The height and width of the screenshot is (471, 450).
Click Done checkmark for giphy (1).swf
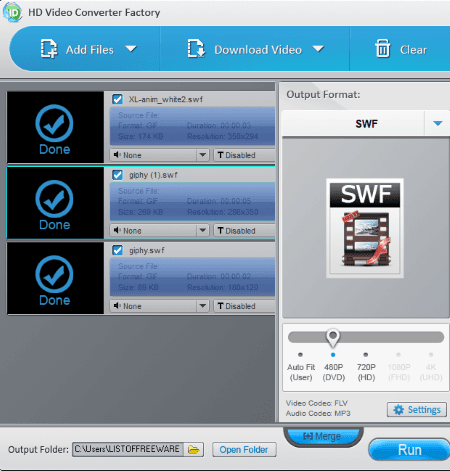click(54, 199)
